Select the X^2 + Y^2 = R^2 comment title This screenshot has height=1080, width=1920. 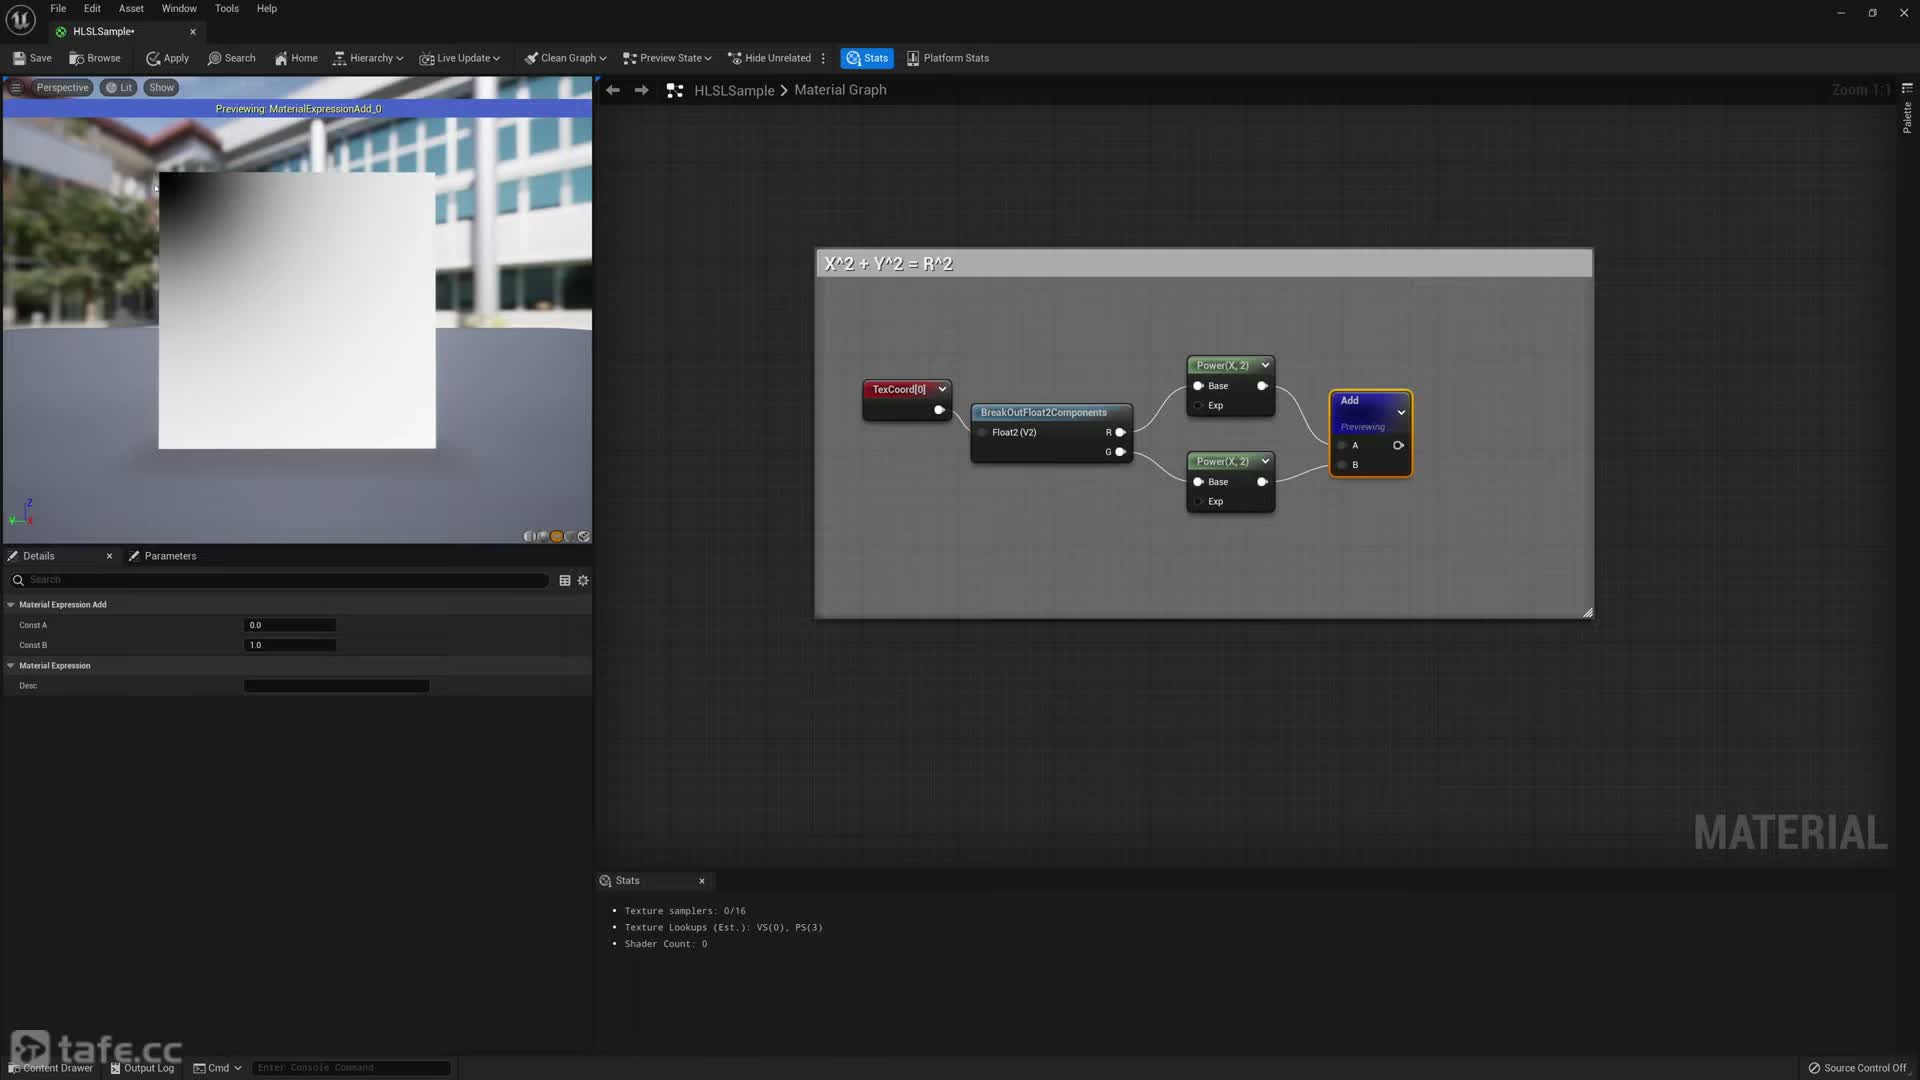click(x=888, y=264)
